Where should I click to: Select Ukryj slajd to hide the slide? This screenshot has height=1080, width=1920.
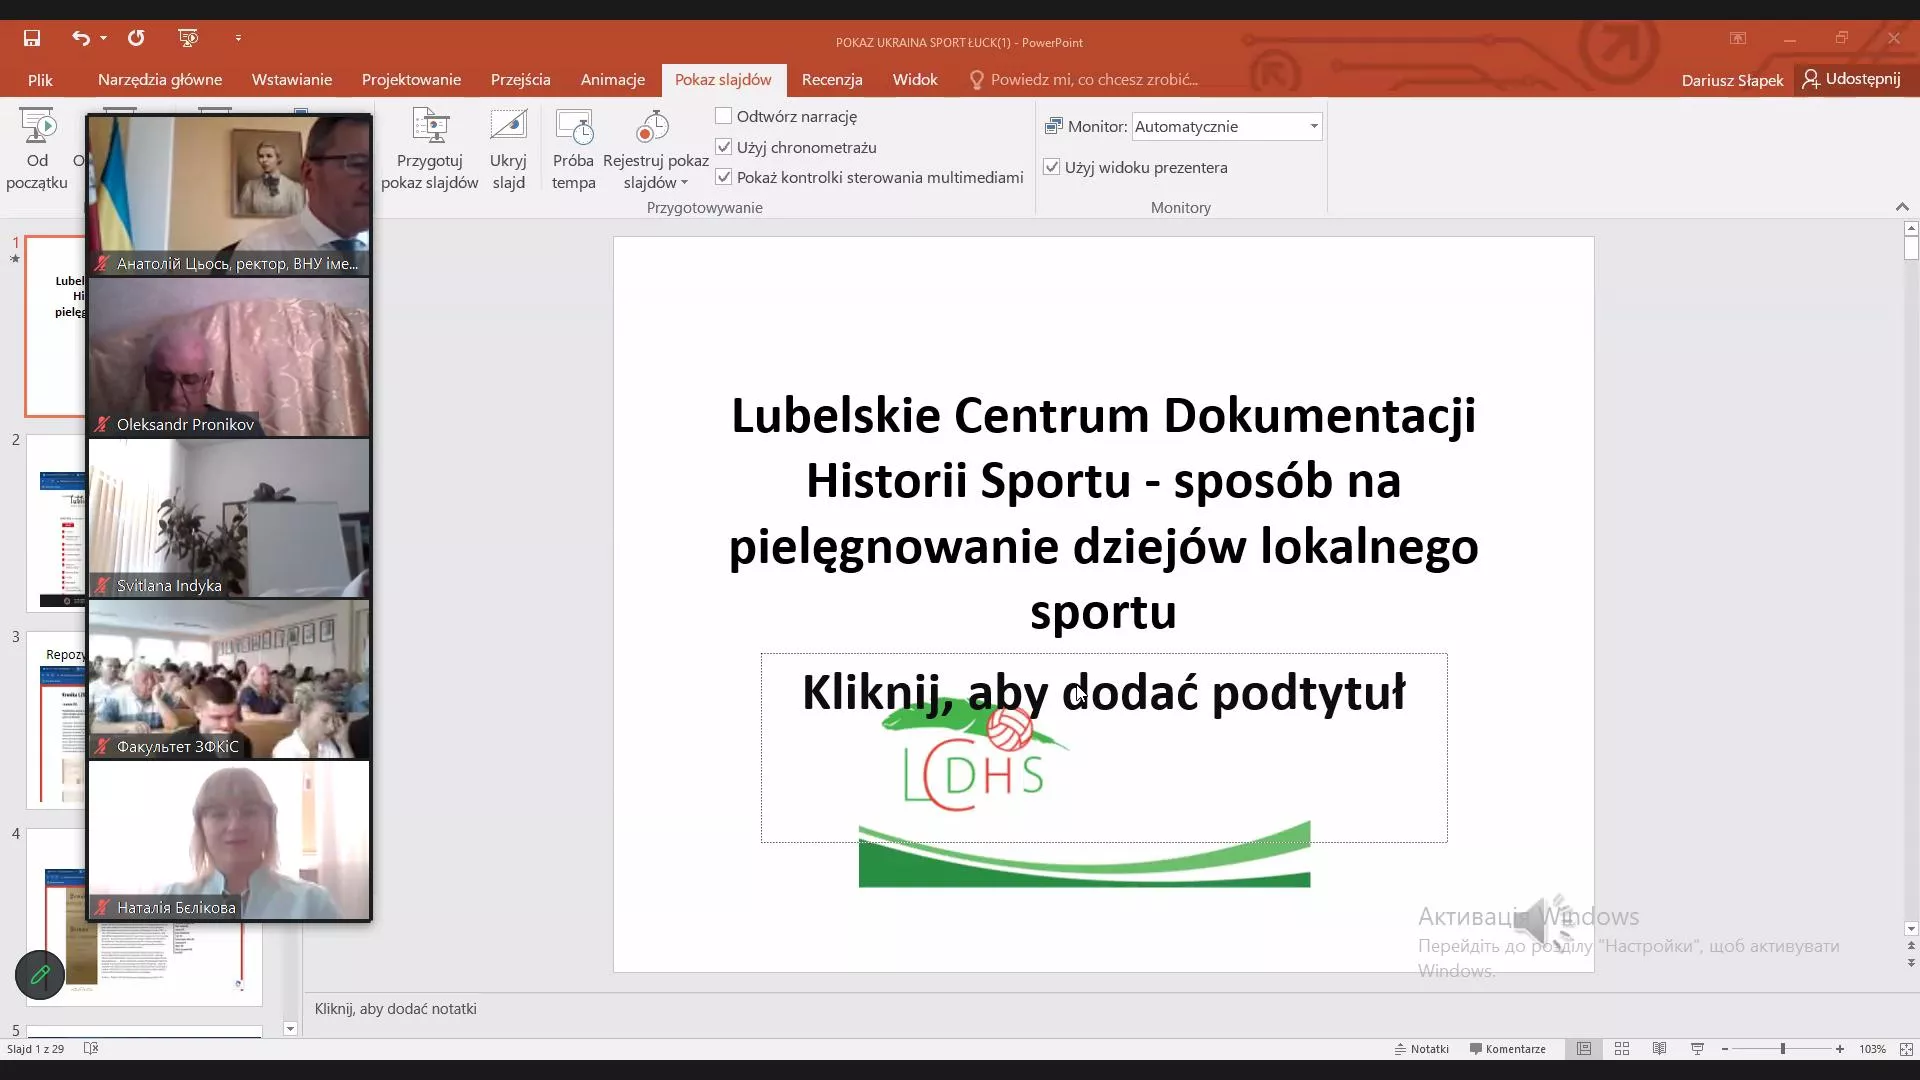[x=508, y=147]
